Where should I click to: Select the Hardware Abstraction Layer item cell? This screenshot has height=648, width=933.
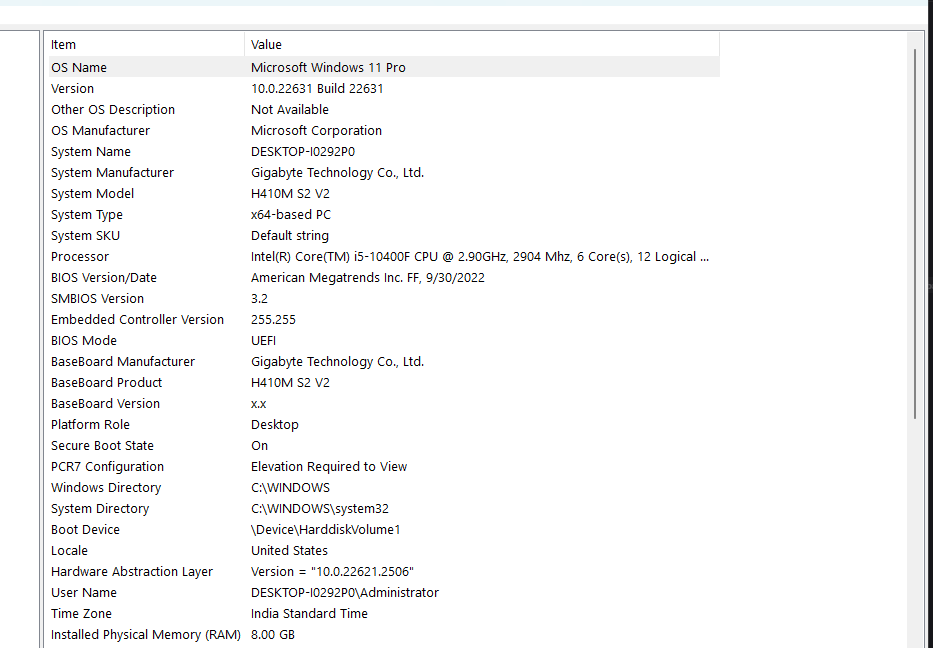click(x=132, y=572)
